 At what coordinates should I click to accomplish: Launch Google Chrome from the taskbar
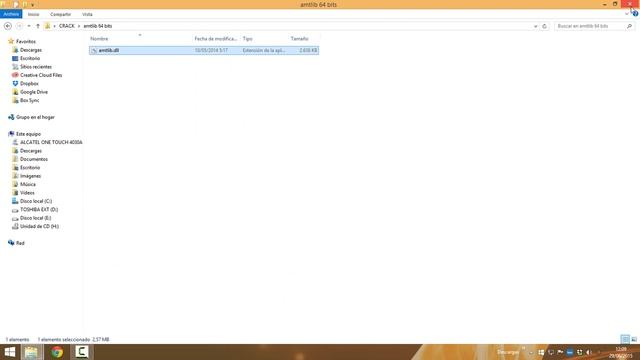[57, 352]
